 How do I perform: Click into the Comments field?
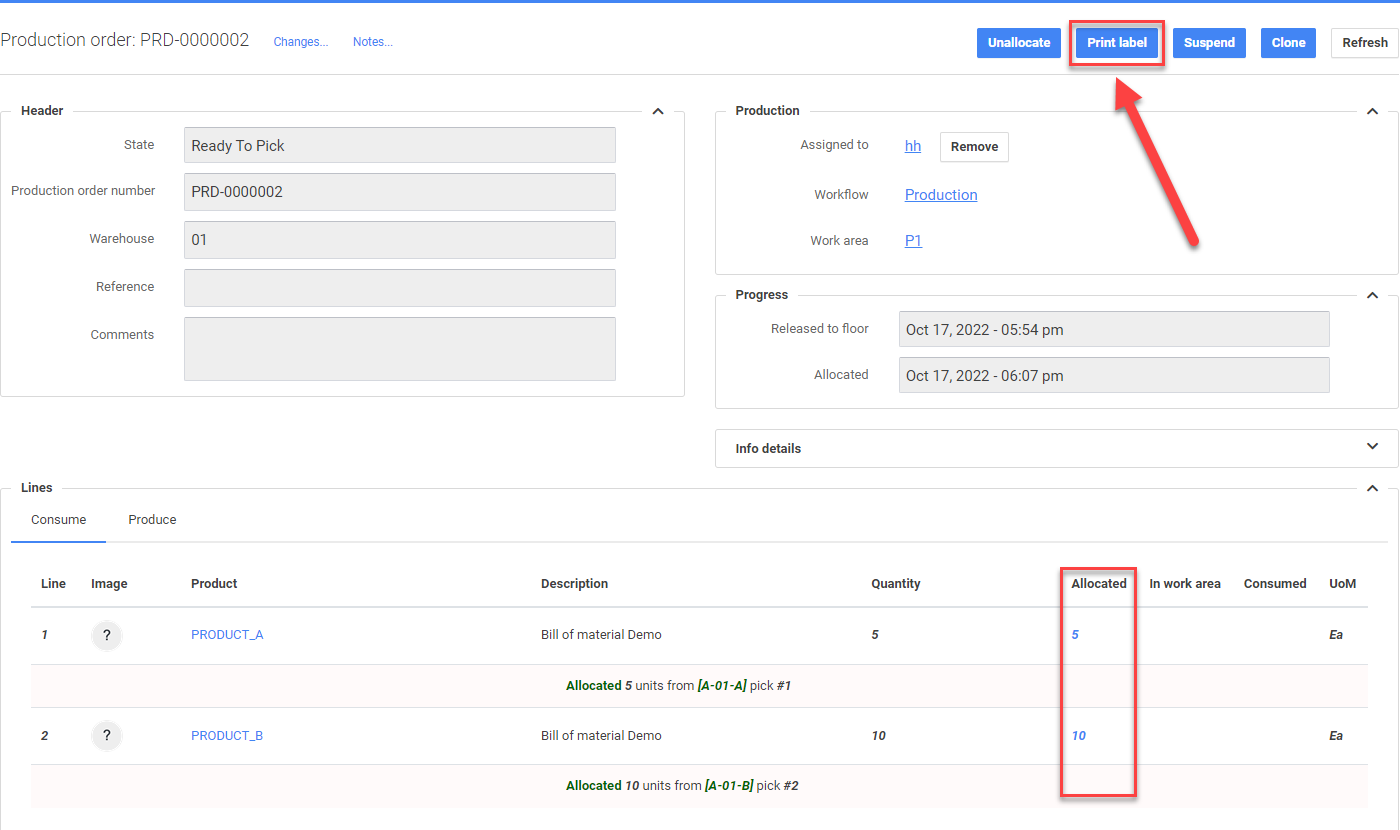pos(399,349)
